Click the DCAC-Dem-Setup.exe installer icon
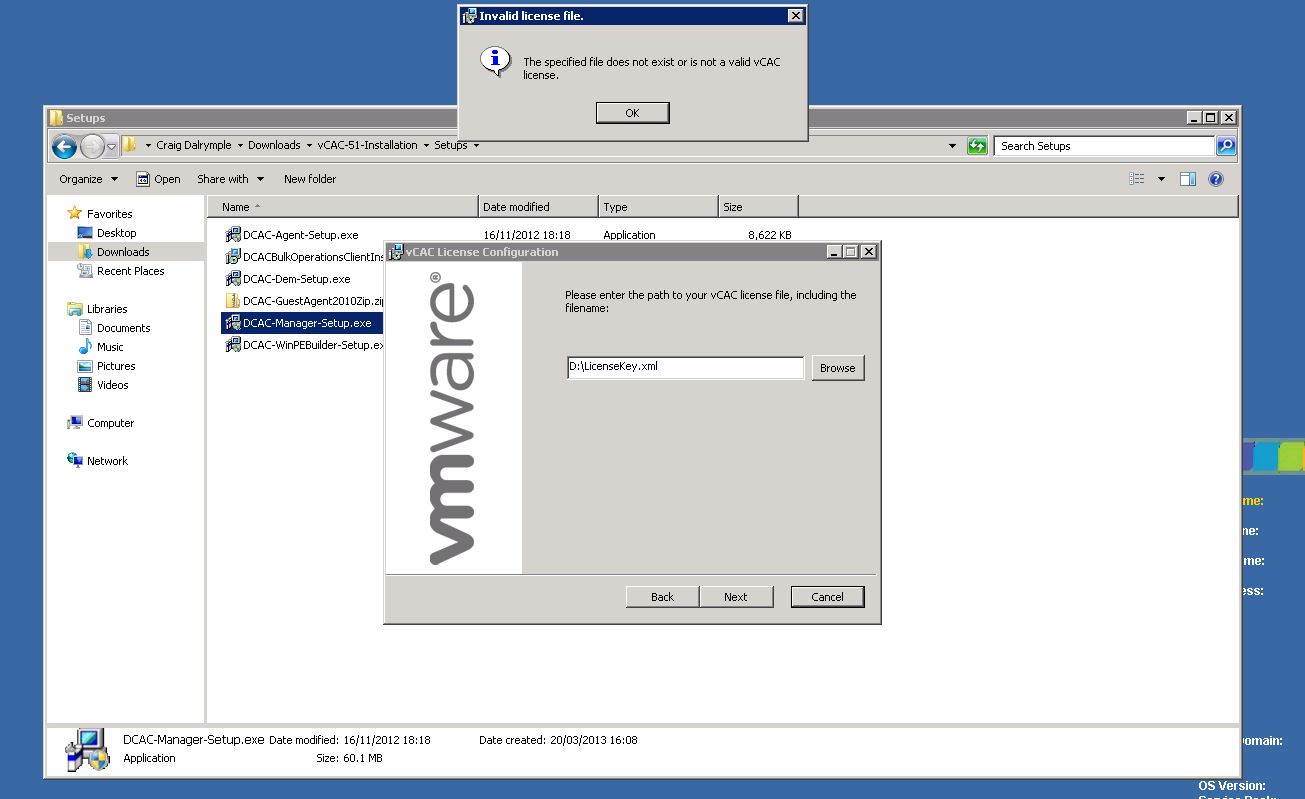The image size is (1305, 799). click(x=233, y=279)
